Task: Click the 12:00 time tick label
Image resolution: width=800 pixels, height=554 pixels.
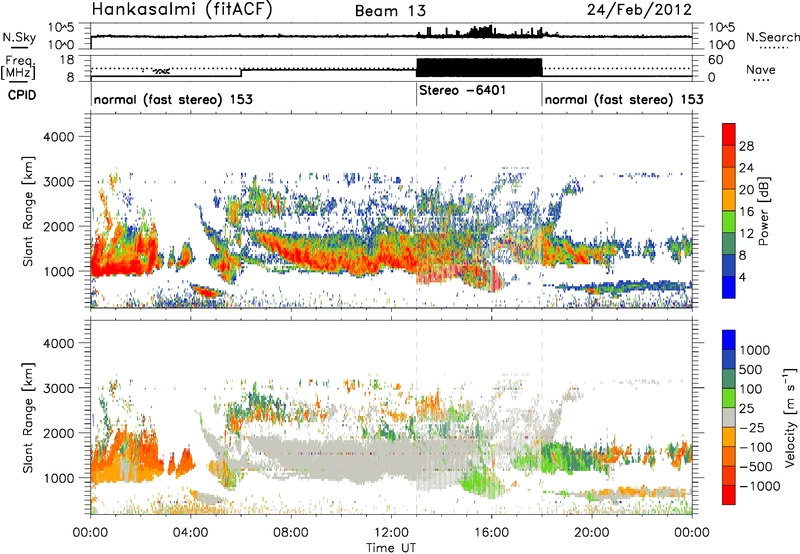Action: point(391,533)
